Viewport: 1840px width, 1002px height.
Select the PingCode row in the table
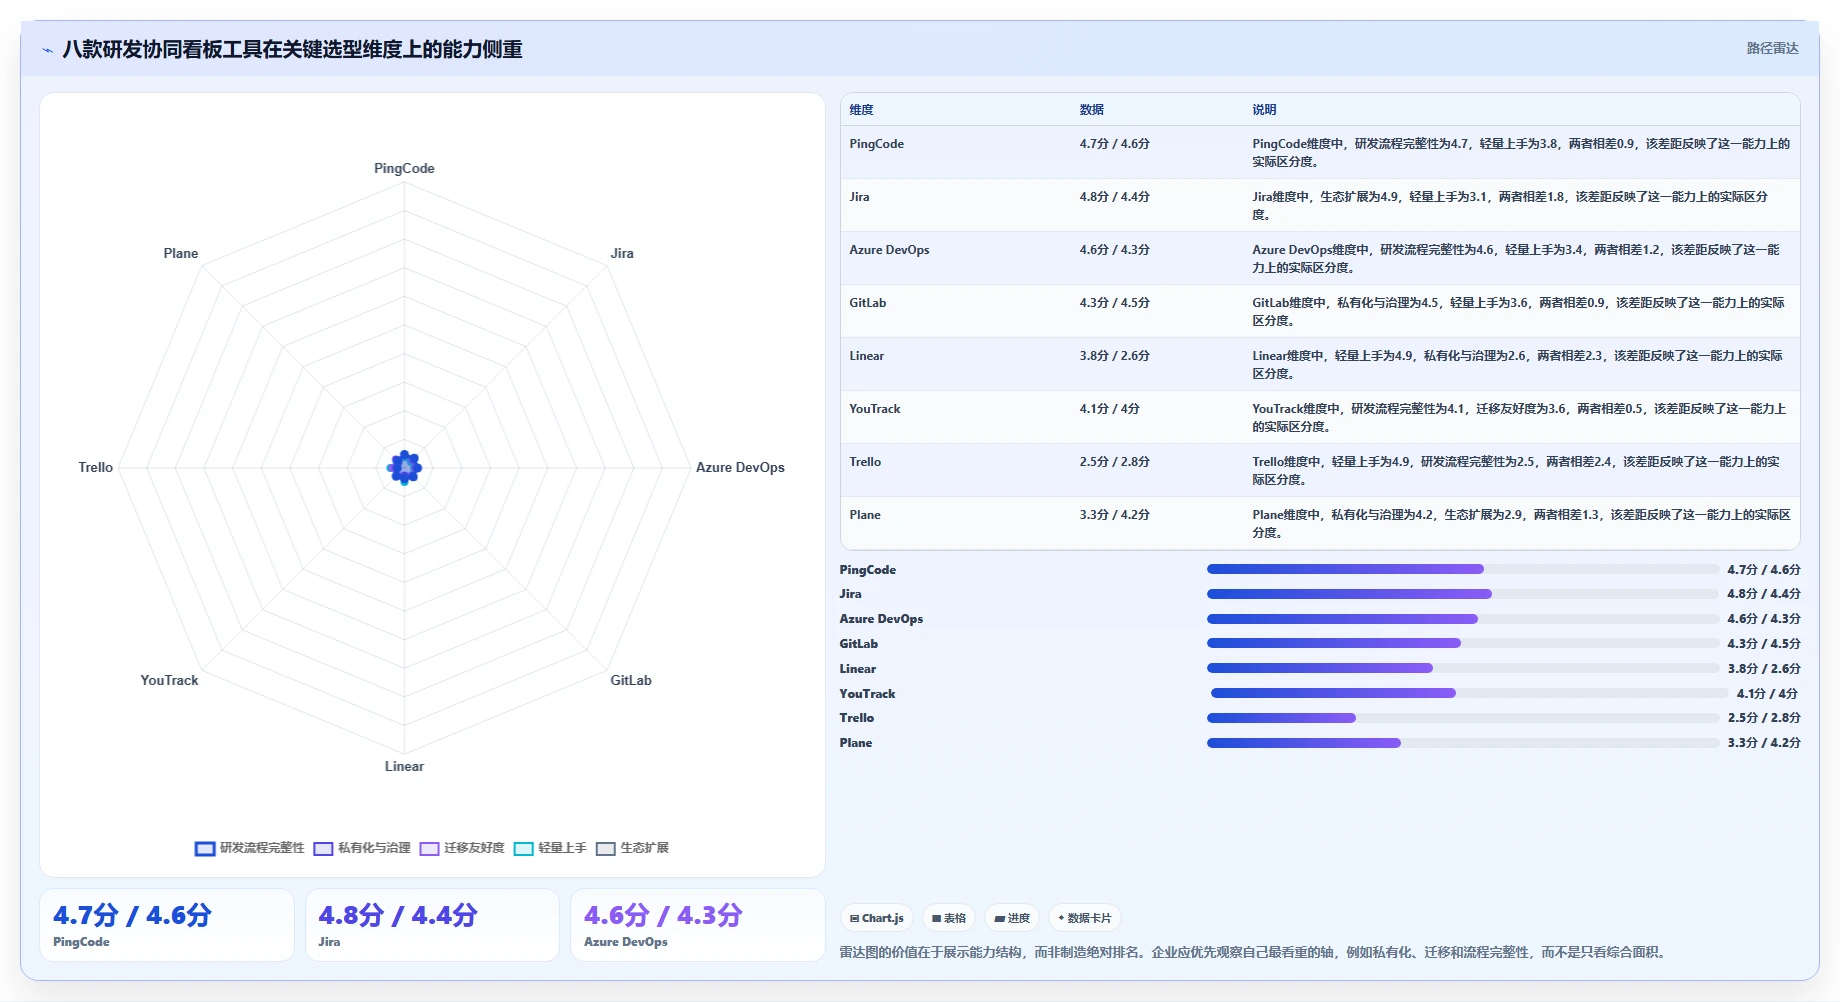coord(1320,152)
